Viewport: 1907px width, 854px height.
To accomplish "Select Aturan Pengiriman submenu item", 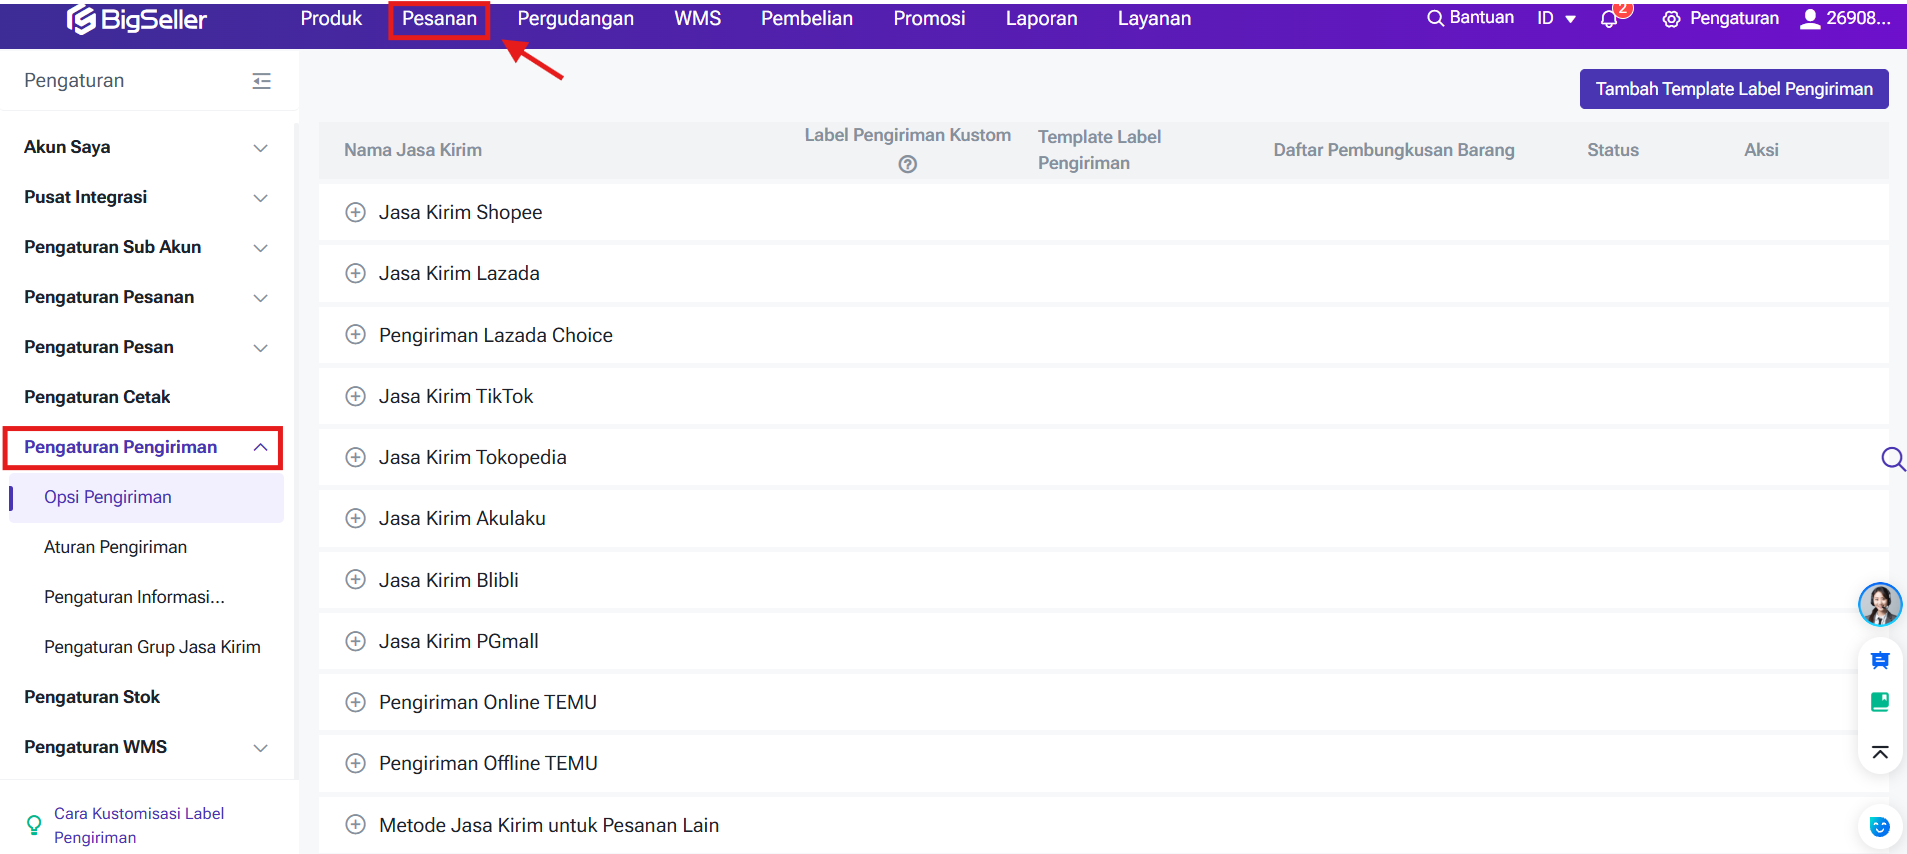I will click(115, 547).
